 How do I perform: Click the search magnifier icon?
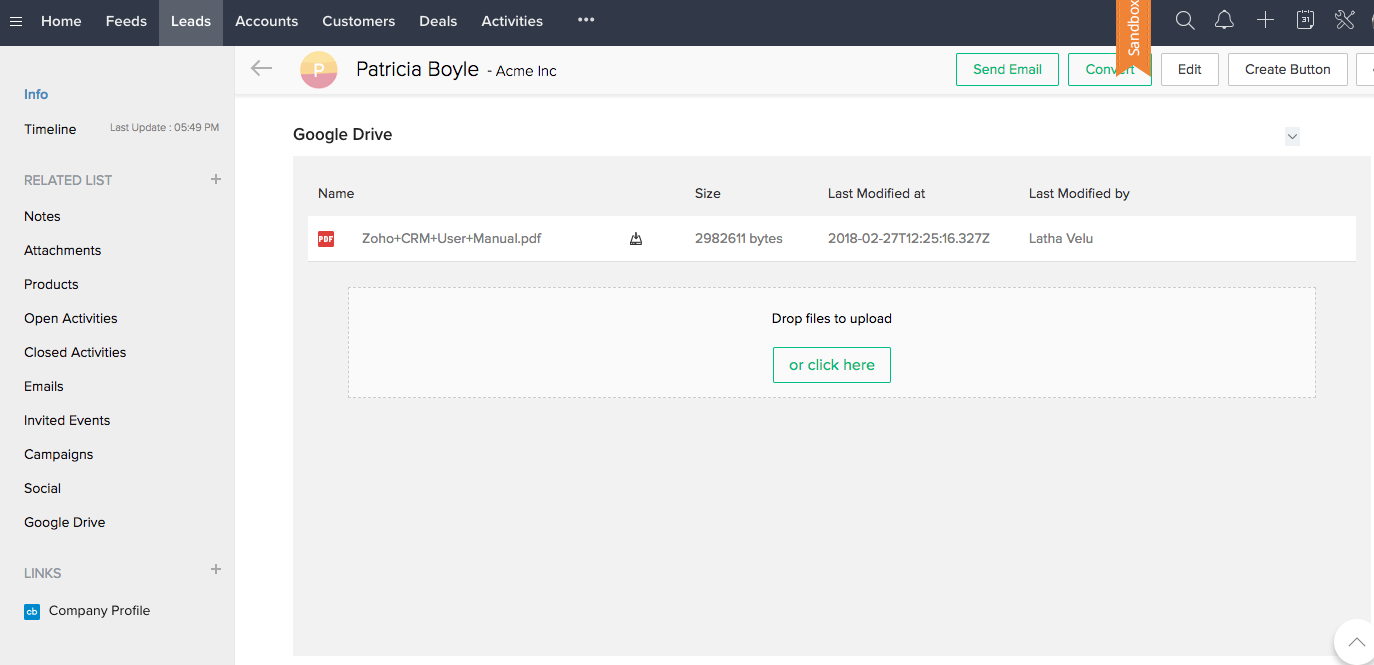1185,20
